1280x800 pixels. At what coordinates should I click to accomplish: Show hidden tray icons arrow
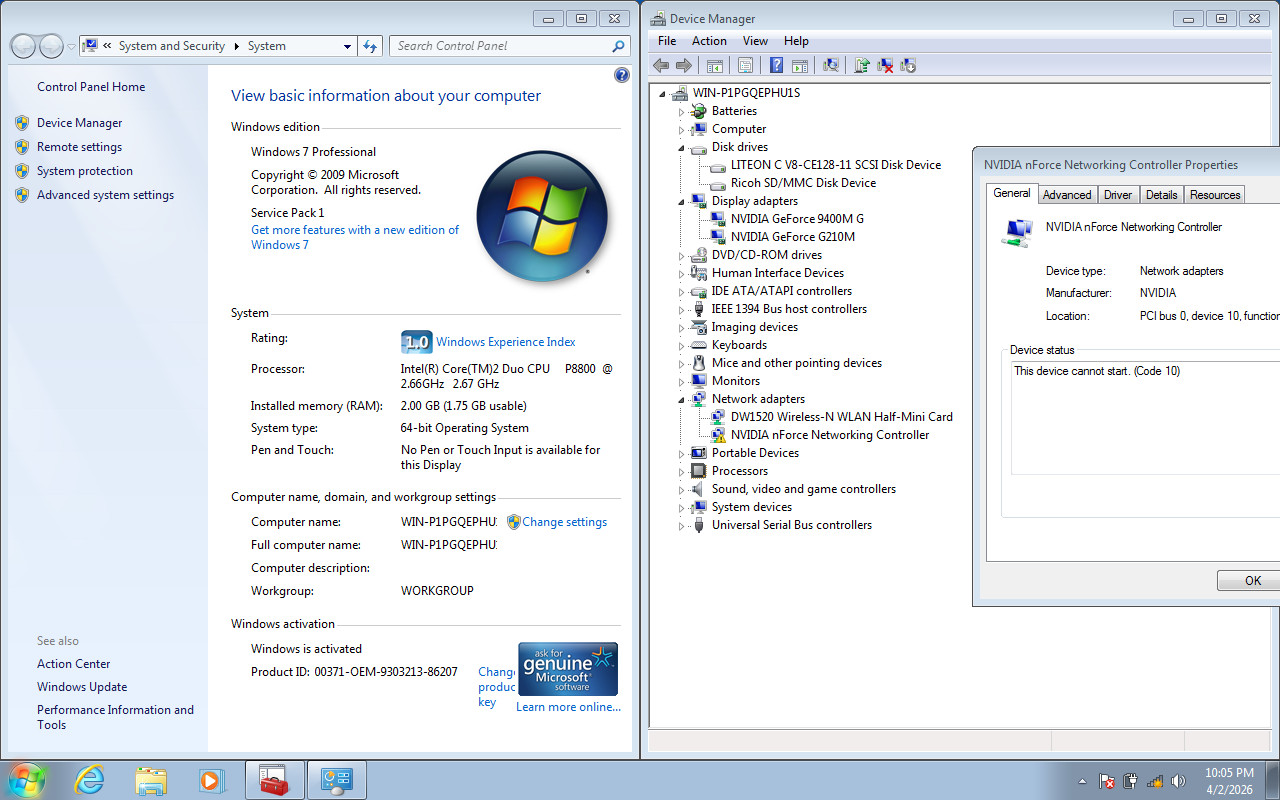1083,781
